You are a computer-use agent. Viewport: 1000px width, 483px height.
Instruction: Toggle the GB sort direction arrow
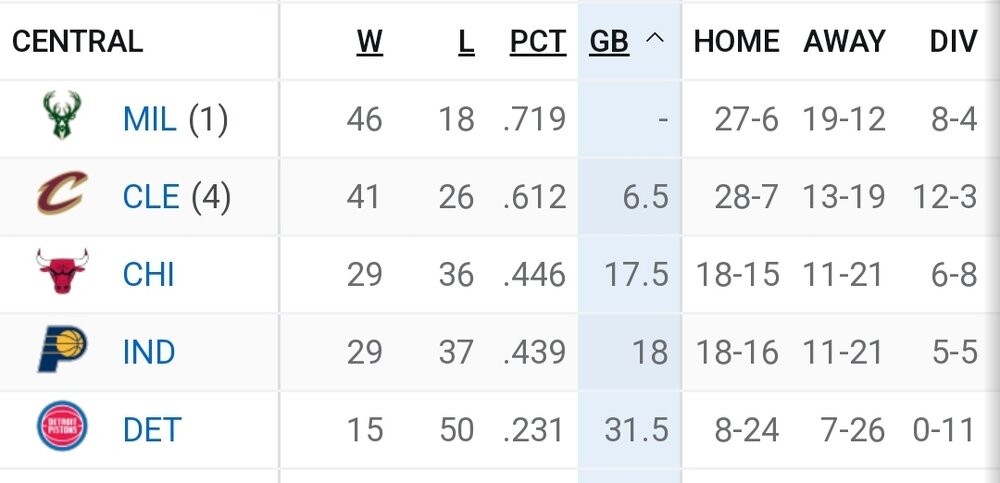click(655, 39)
